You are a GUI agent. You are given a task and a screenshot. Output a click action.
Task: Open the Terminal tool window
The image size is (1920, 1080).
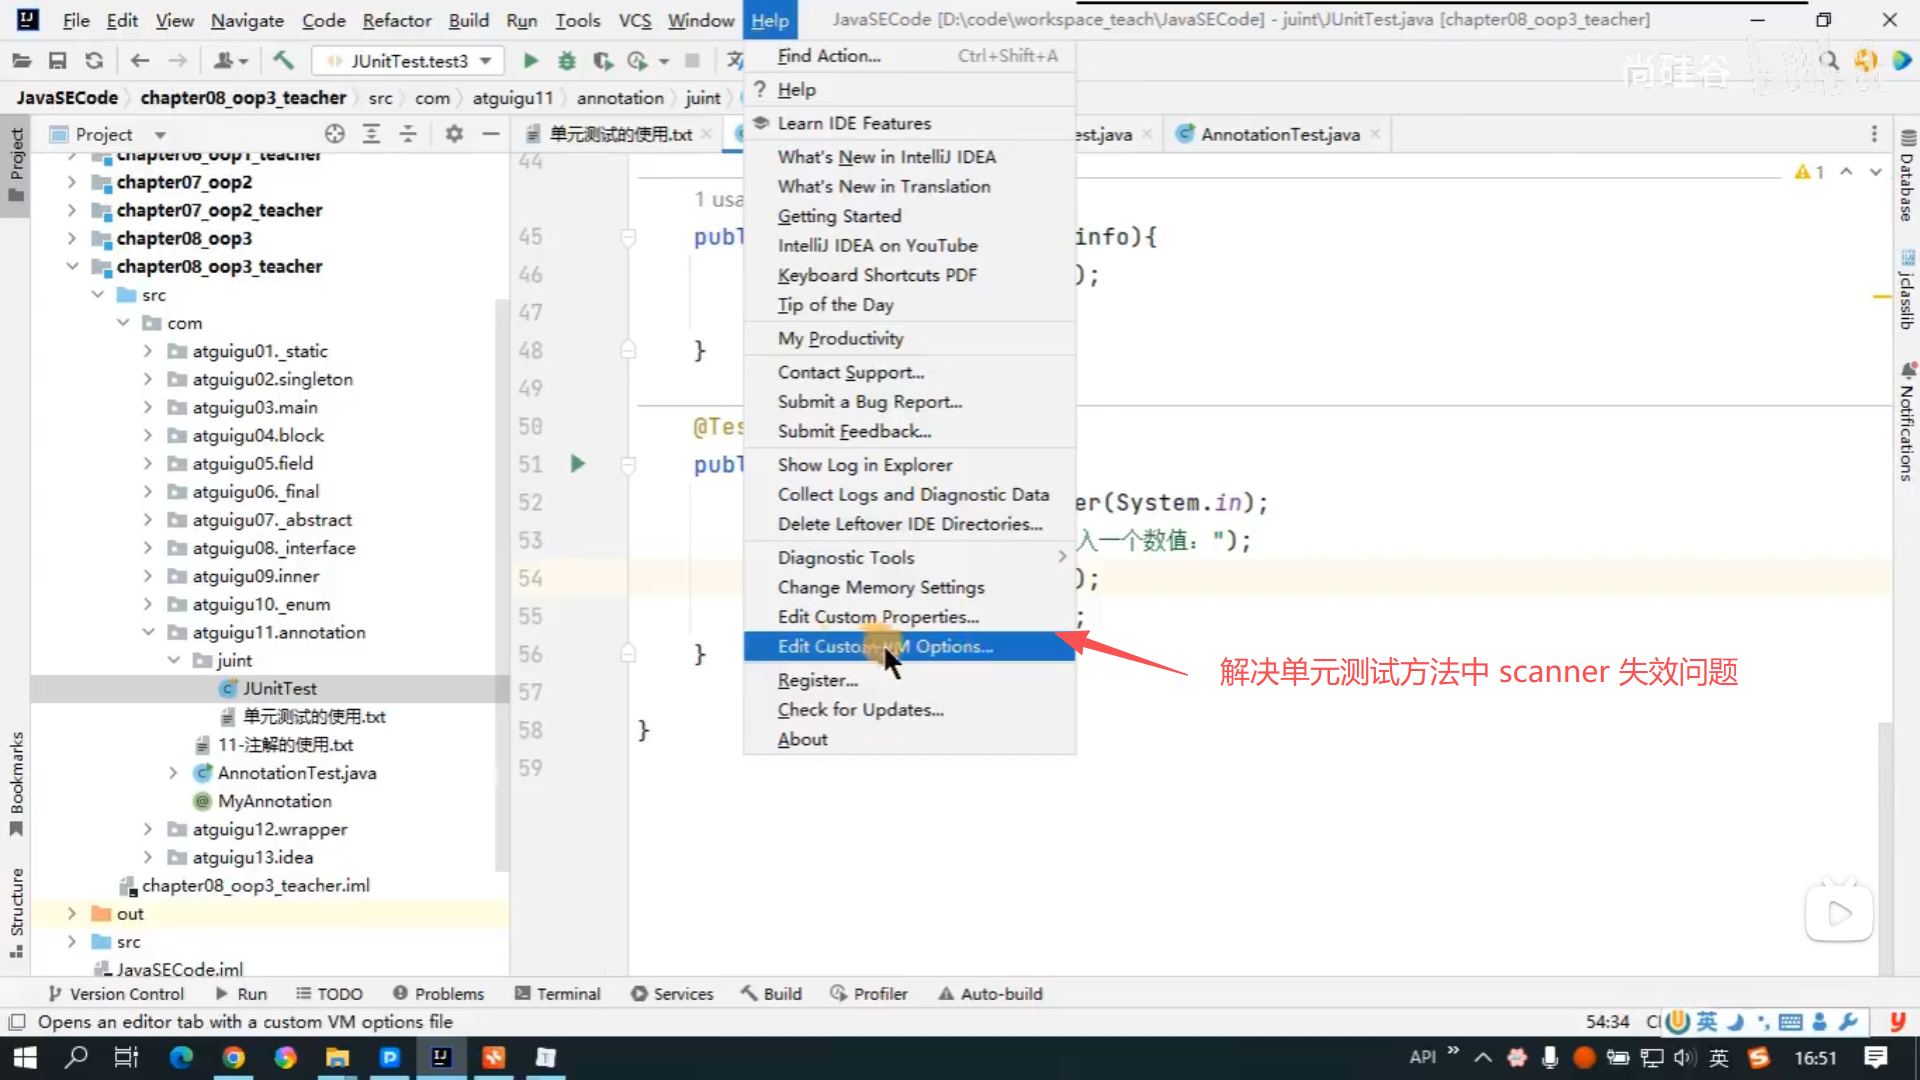click(558, 994)
